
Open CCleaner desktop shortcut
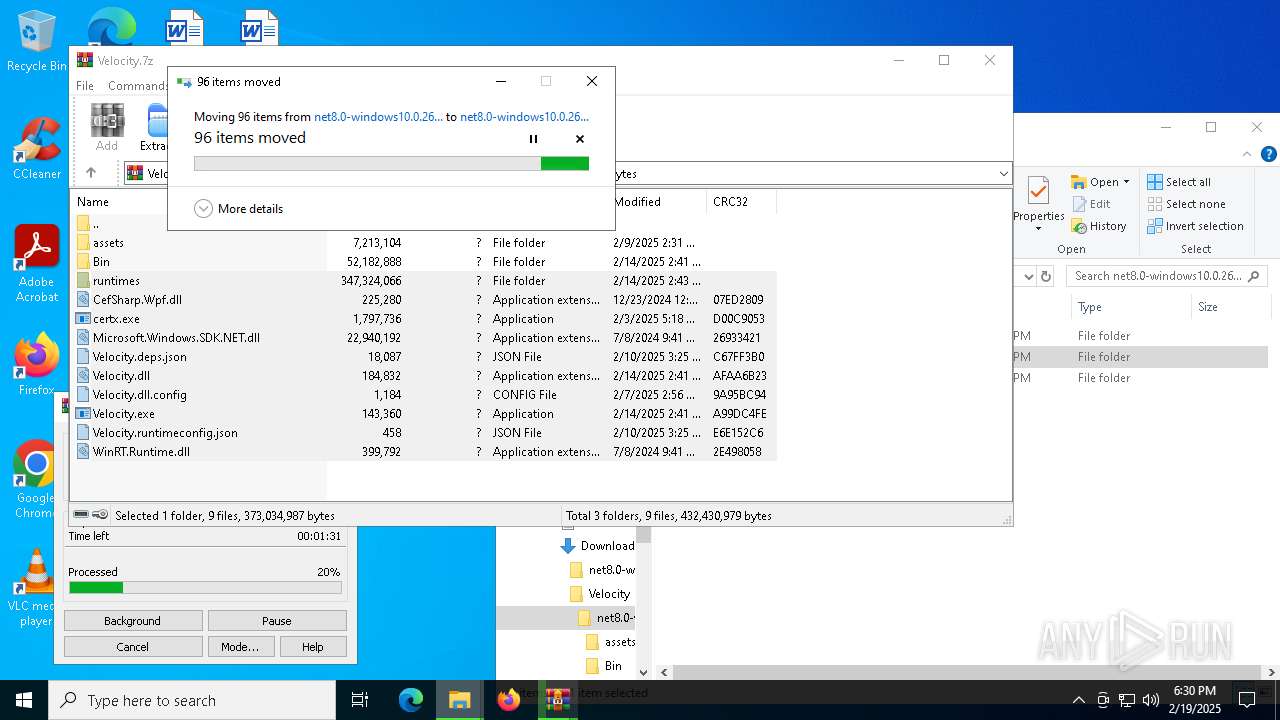pos(37,148)
